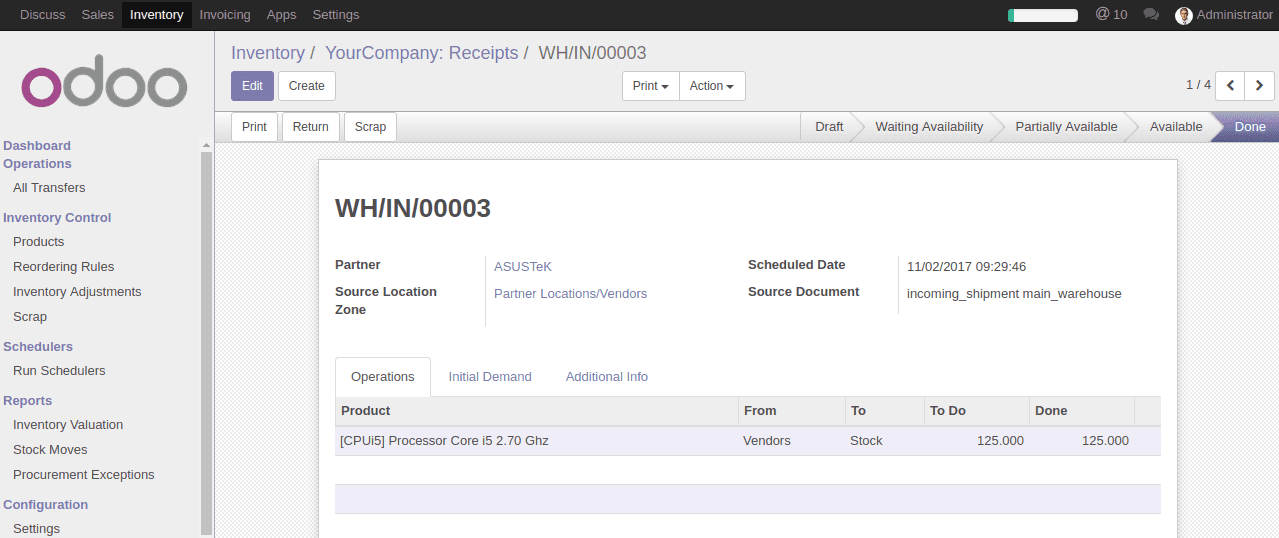Open the @ 10 mentions inbox

pos(1111,14)
